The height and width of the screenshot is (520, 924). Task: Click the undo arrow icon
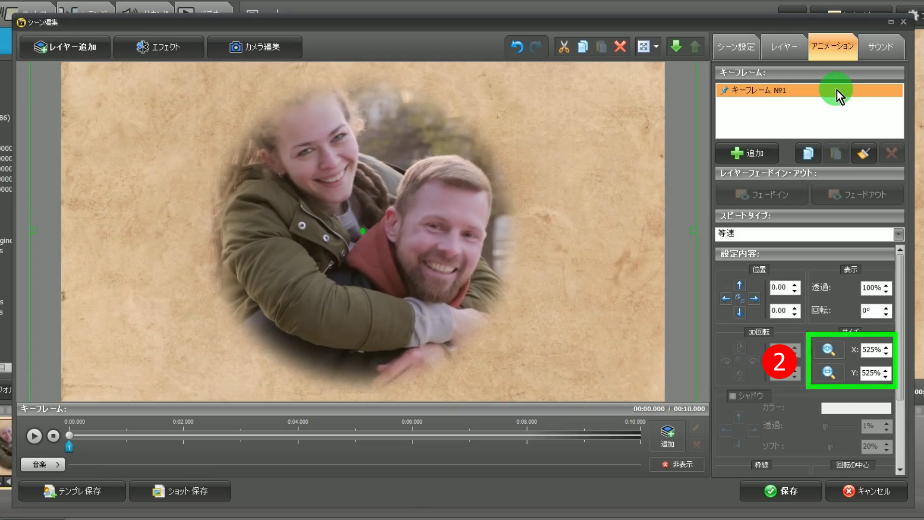click(517, 47)
